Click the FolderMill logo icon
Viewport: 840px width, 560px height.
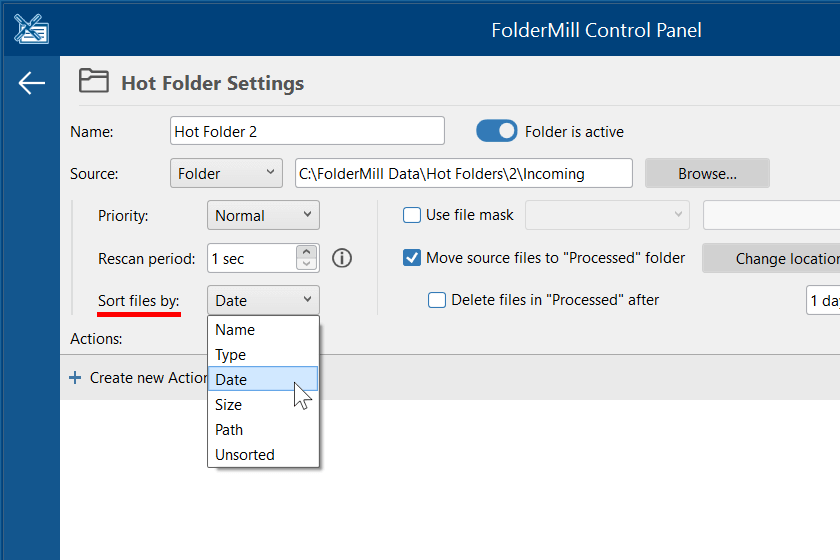(x=32, y=29)
